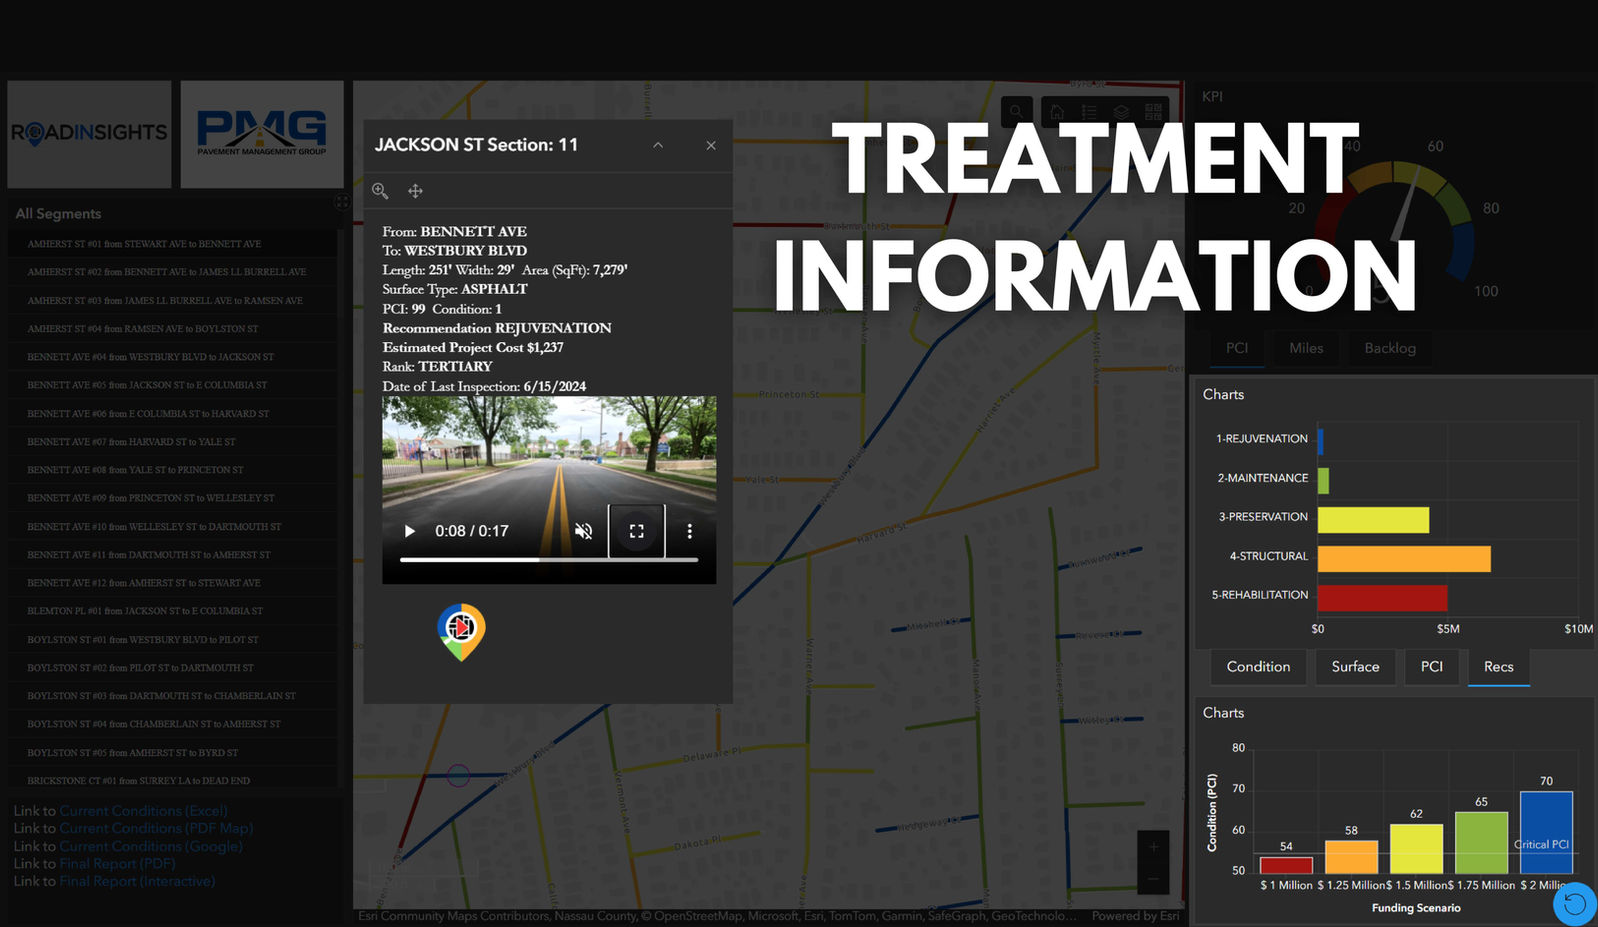Switch to the PCI tab beside Miles
Screen dimensions: 1598x927
(1237, 348)
